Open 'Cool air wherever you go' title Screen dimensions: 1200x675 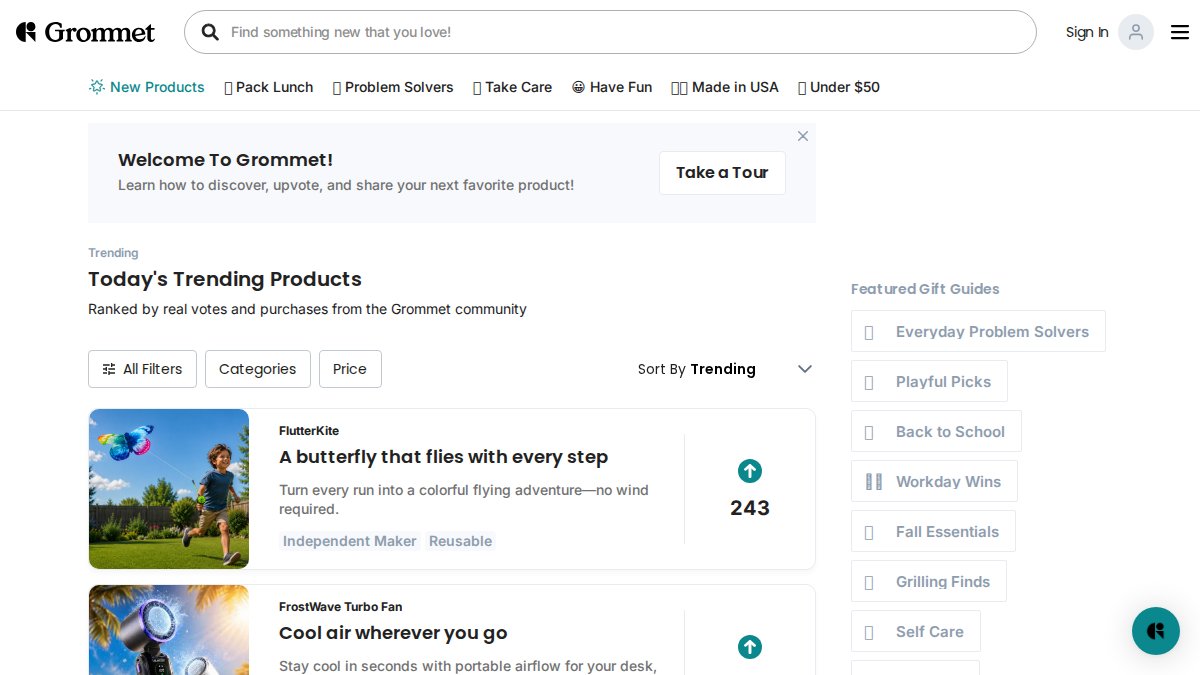point(393,633)
